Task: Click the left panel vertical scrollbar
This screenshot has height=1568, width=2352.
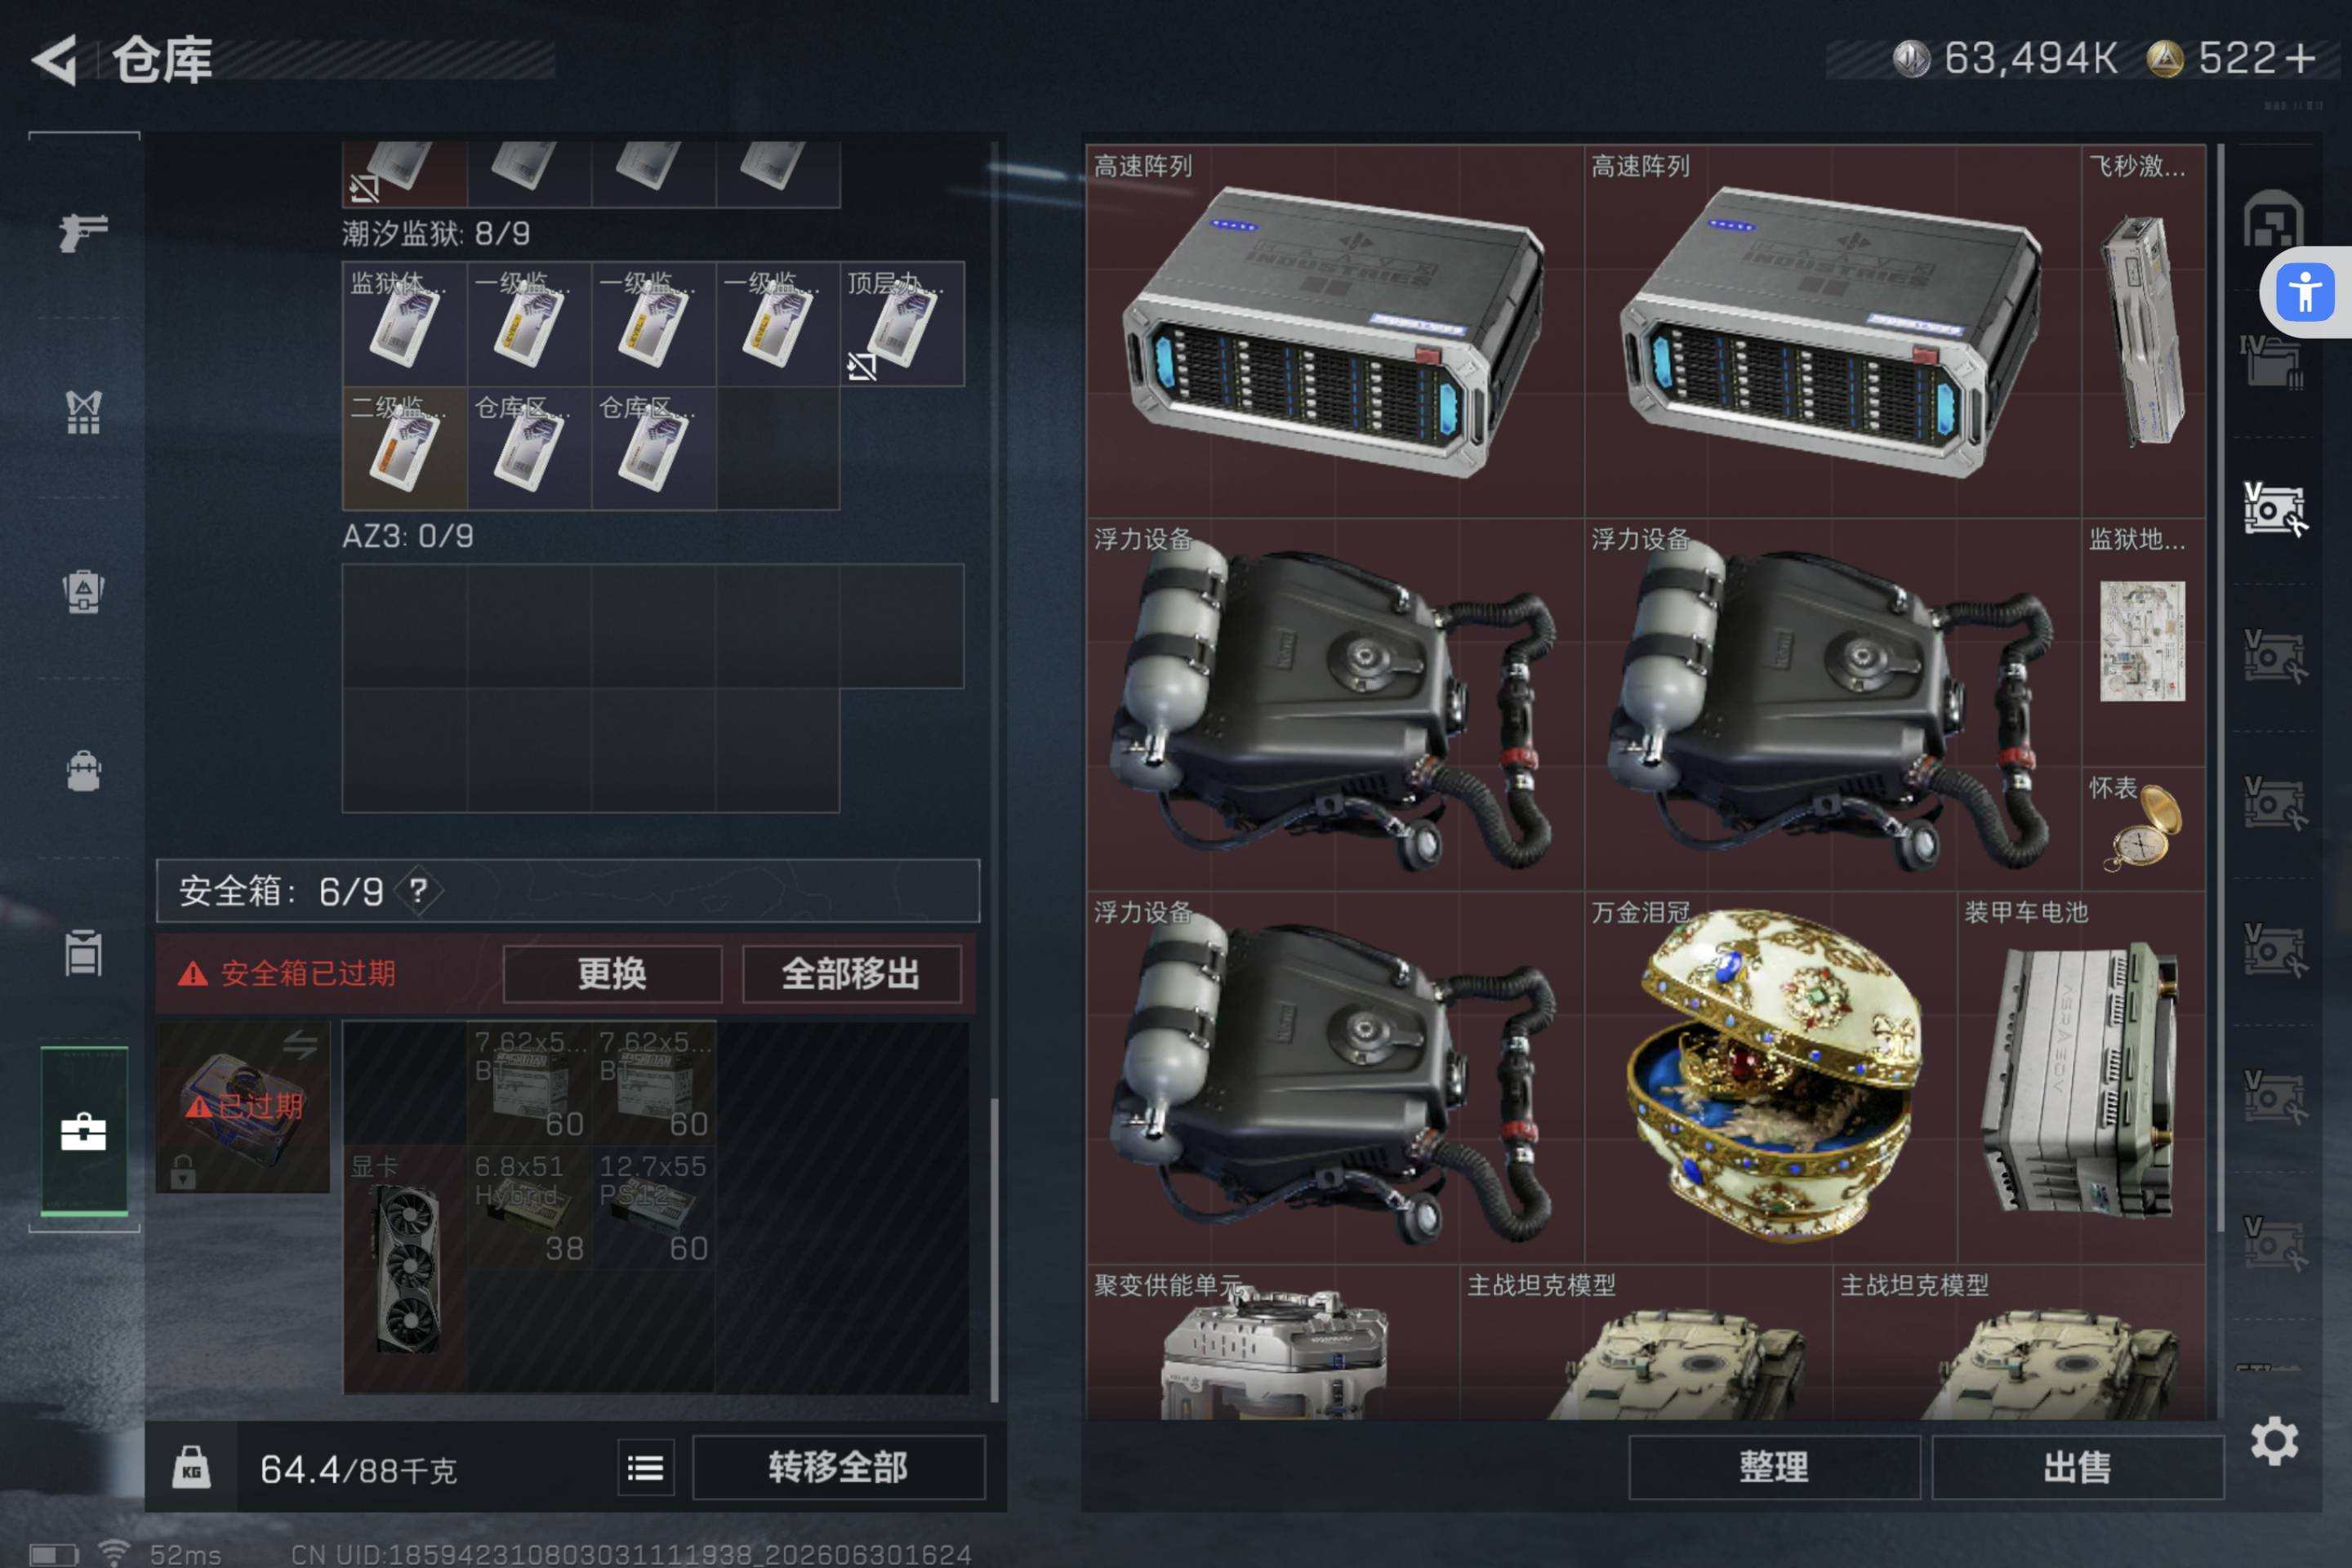Action: click(x=994, y=1250)
